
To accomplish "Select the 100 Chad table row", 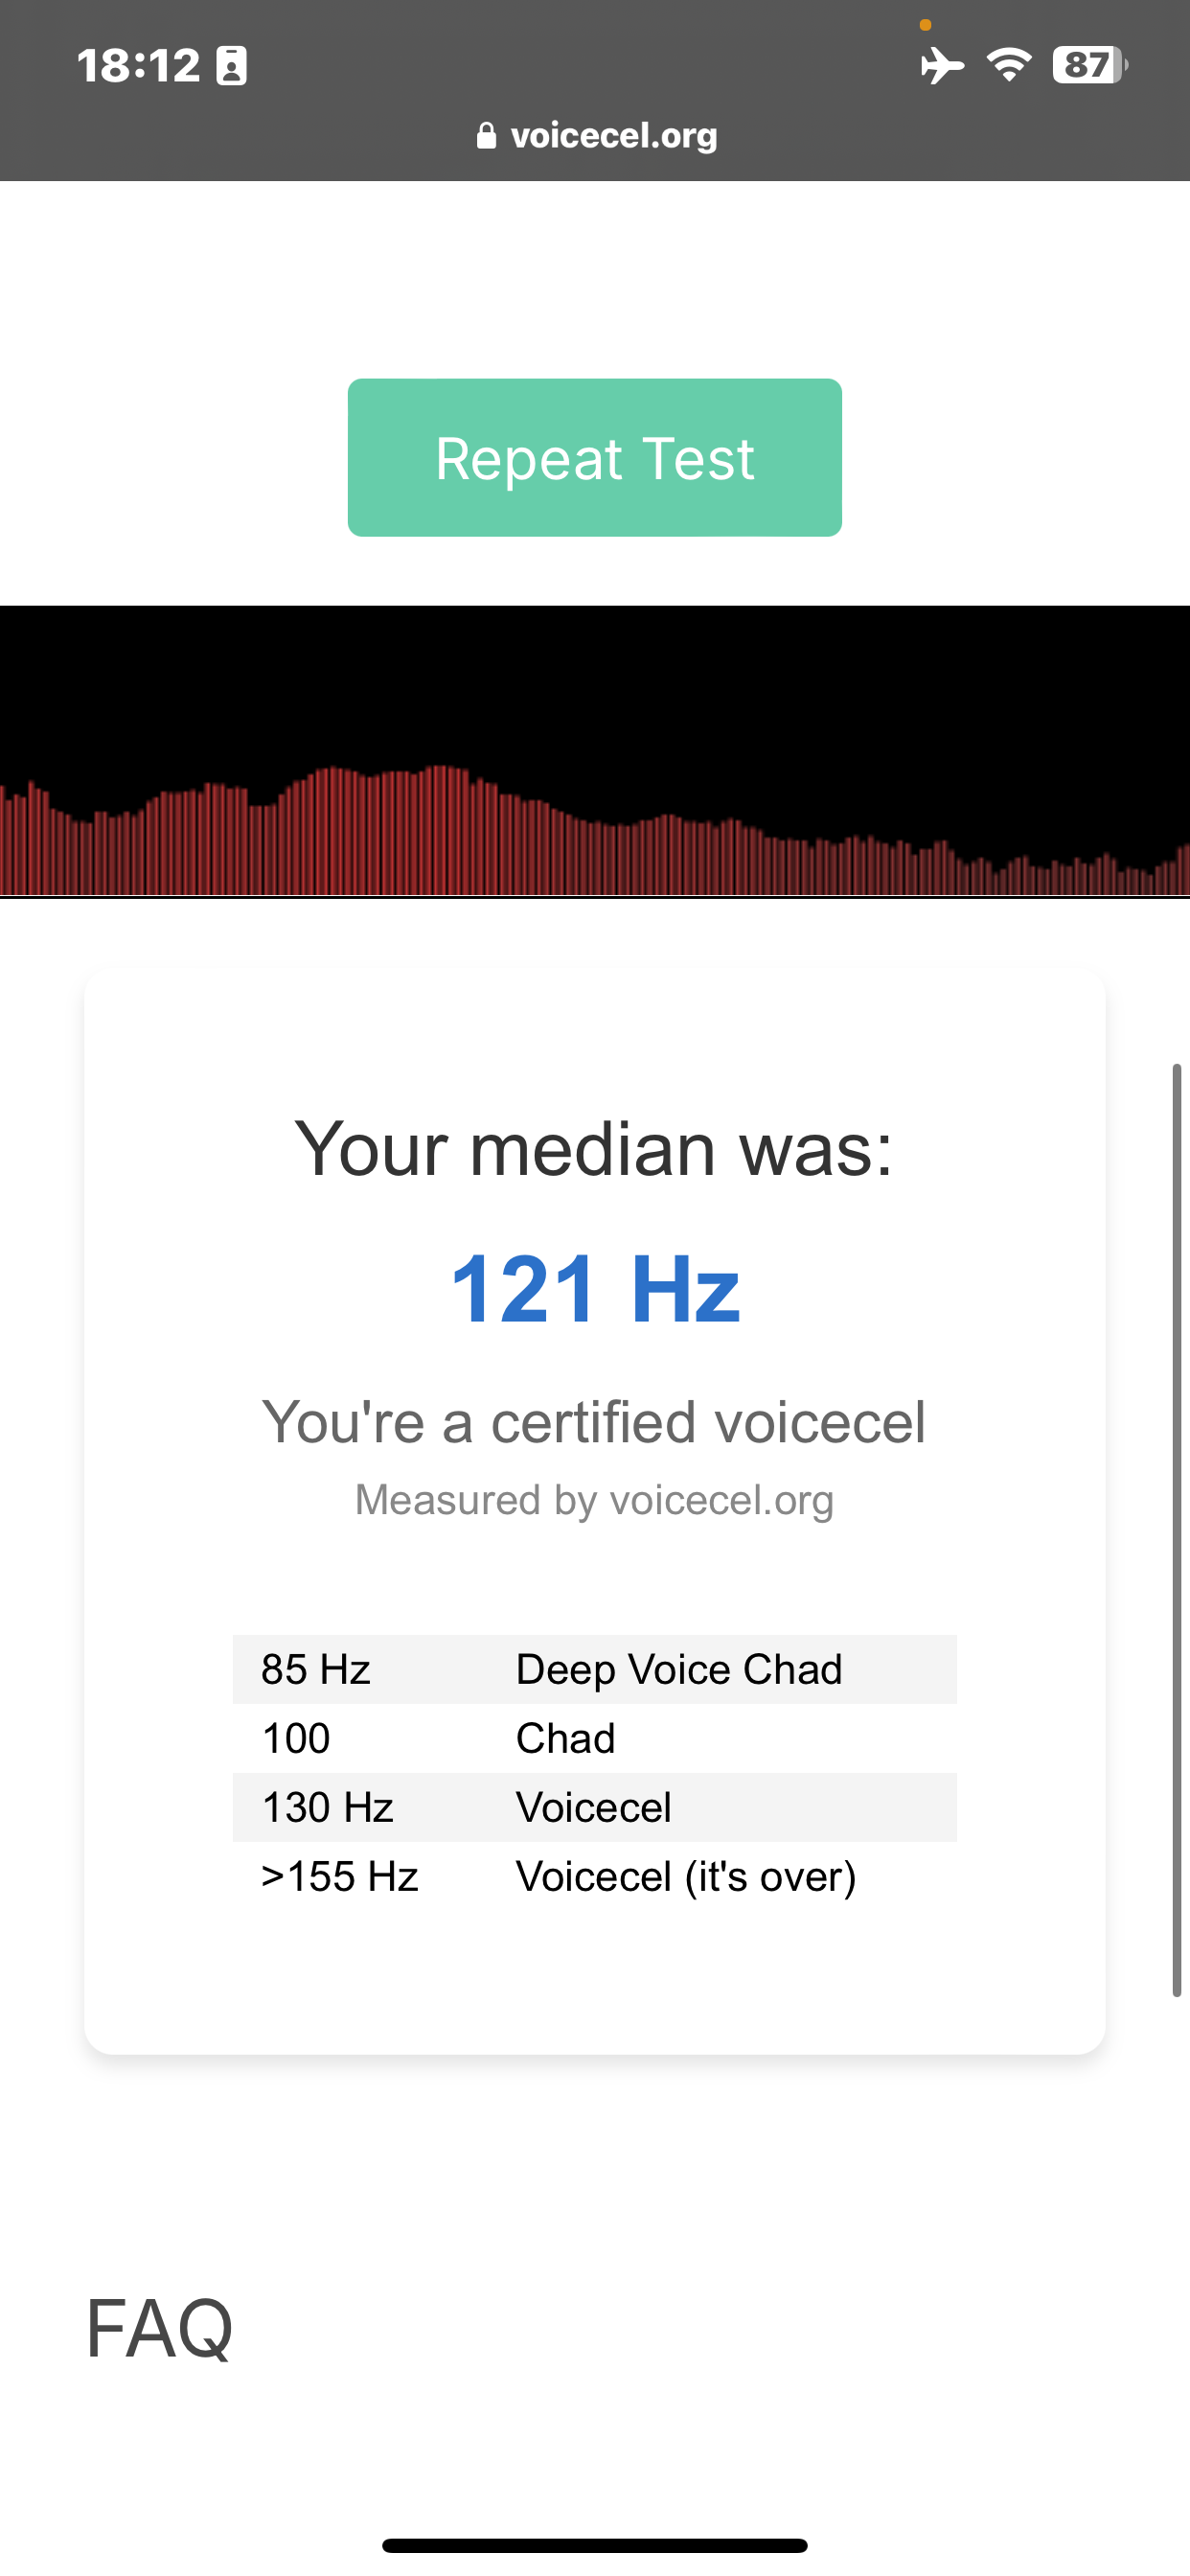I will [x=594, y=1738].
